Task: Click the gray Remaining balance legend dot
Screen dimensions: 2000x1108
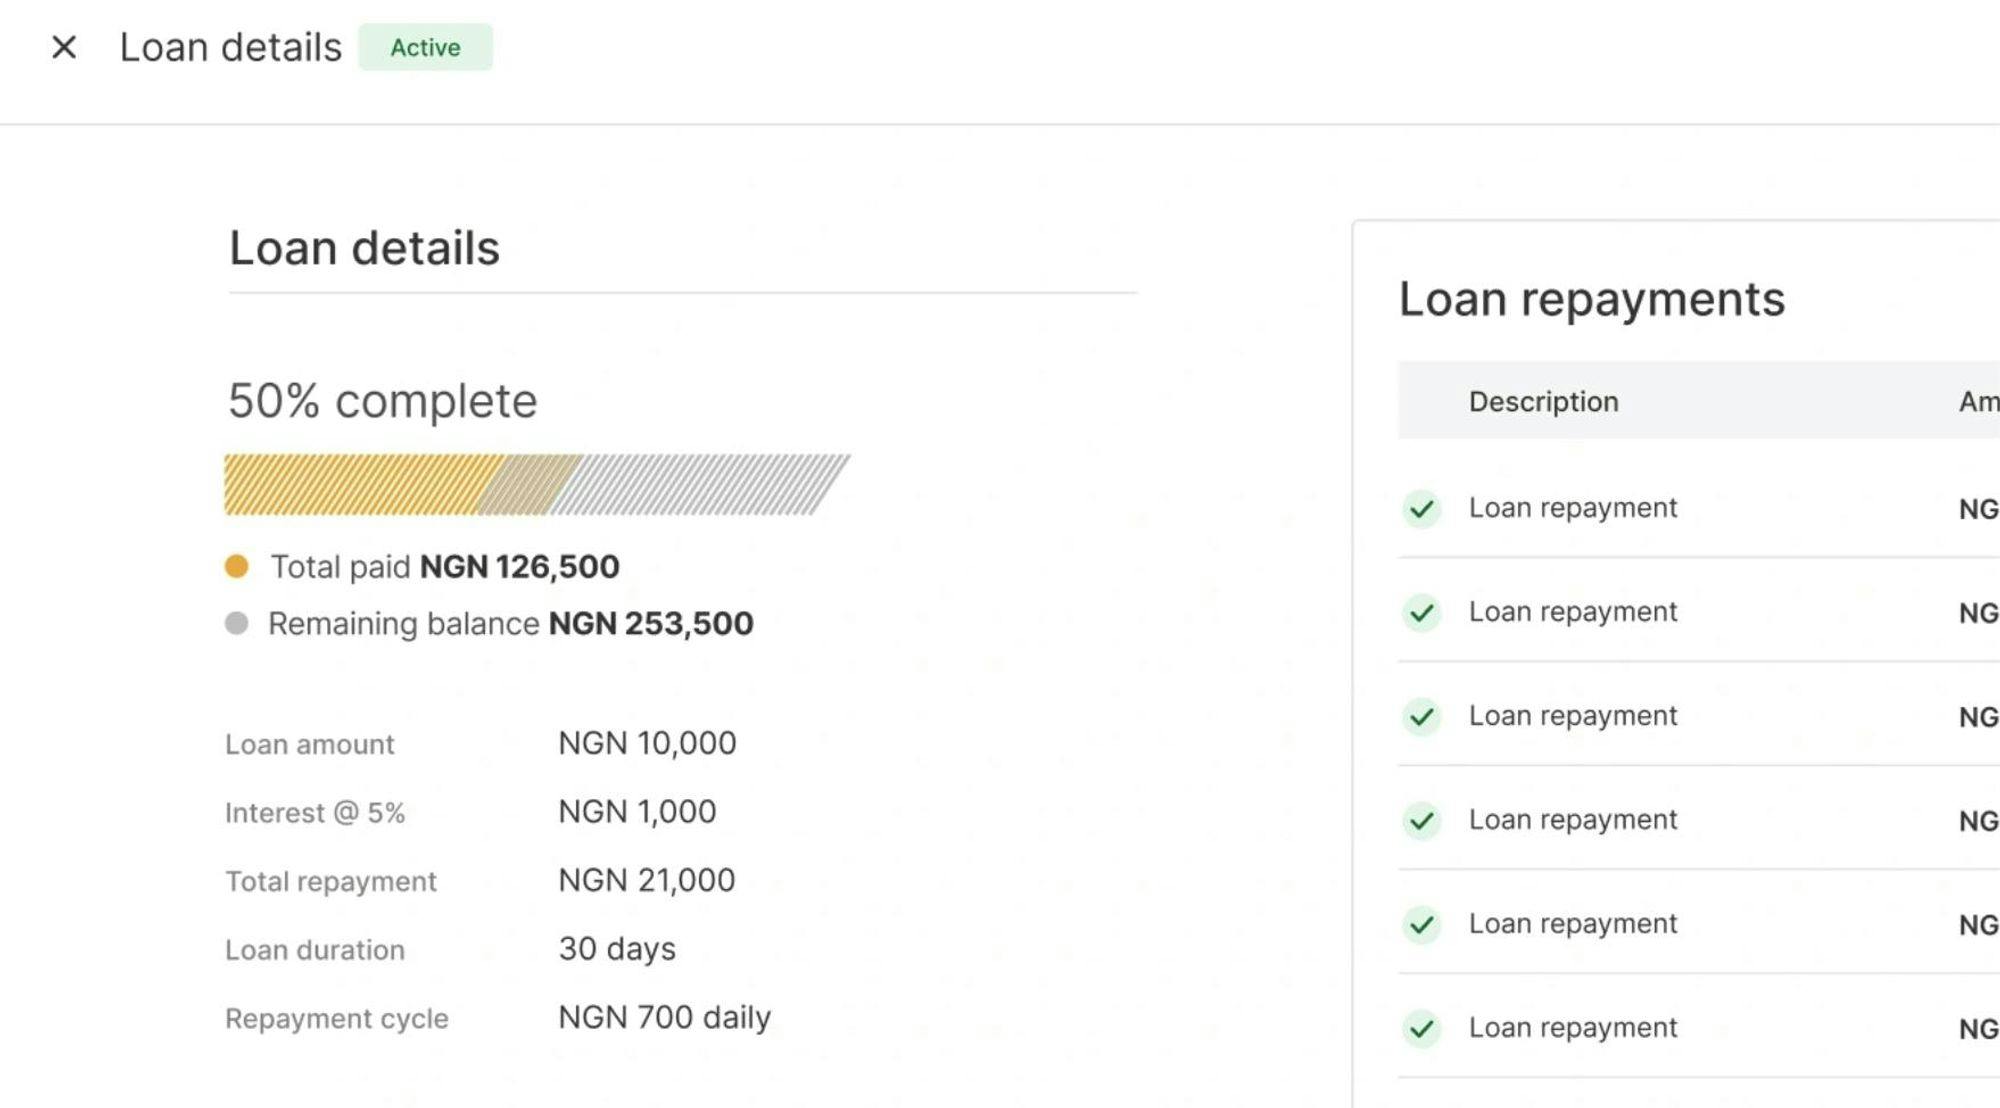Action: 236,624
